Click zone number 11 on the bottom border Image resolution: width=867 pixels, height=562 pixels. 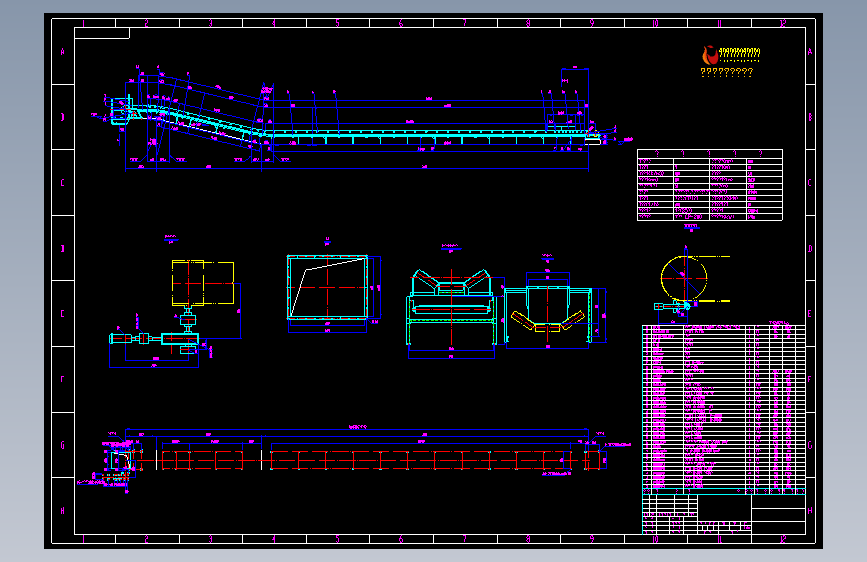click(x=719, y=539)
